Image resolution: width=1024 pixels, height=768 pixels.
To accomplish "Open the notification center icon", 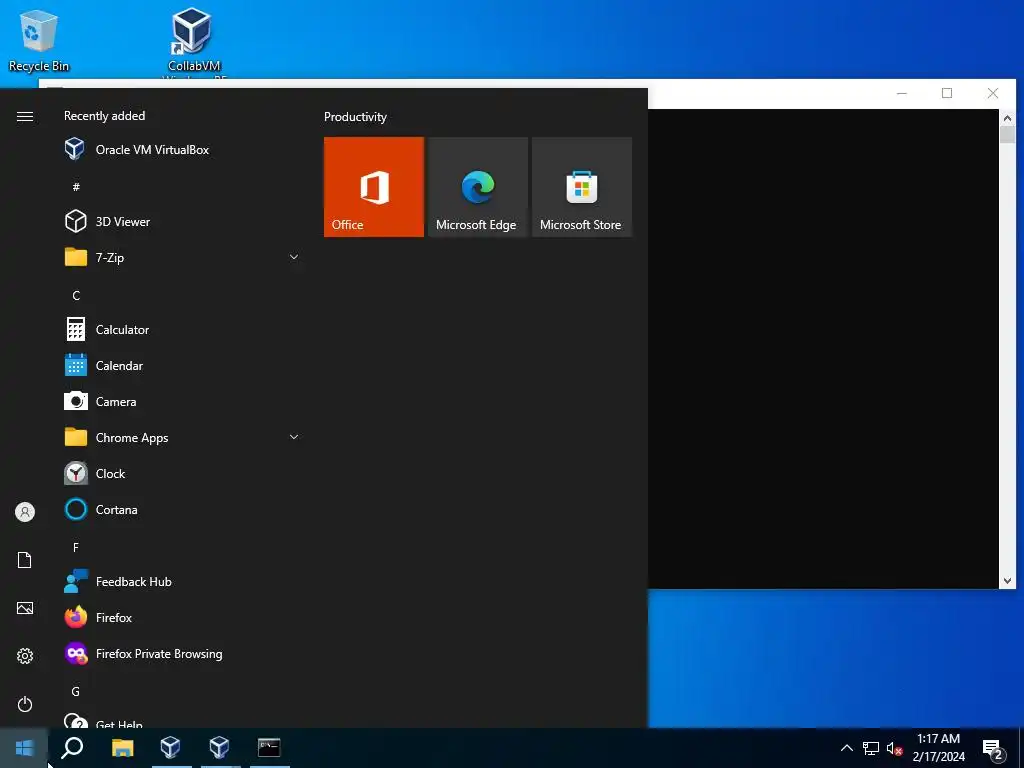I will pos(993,749).
